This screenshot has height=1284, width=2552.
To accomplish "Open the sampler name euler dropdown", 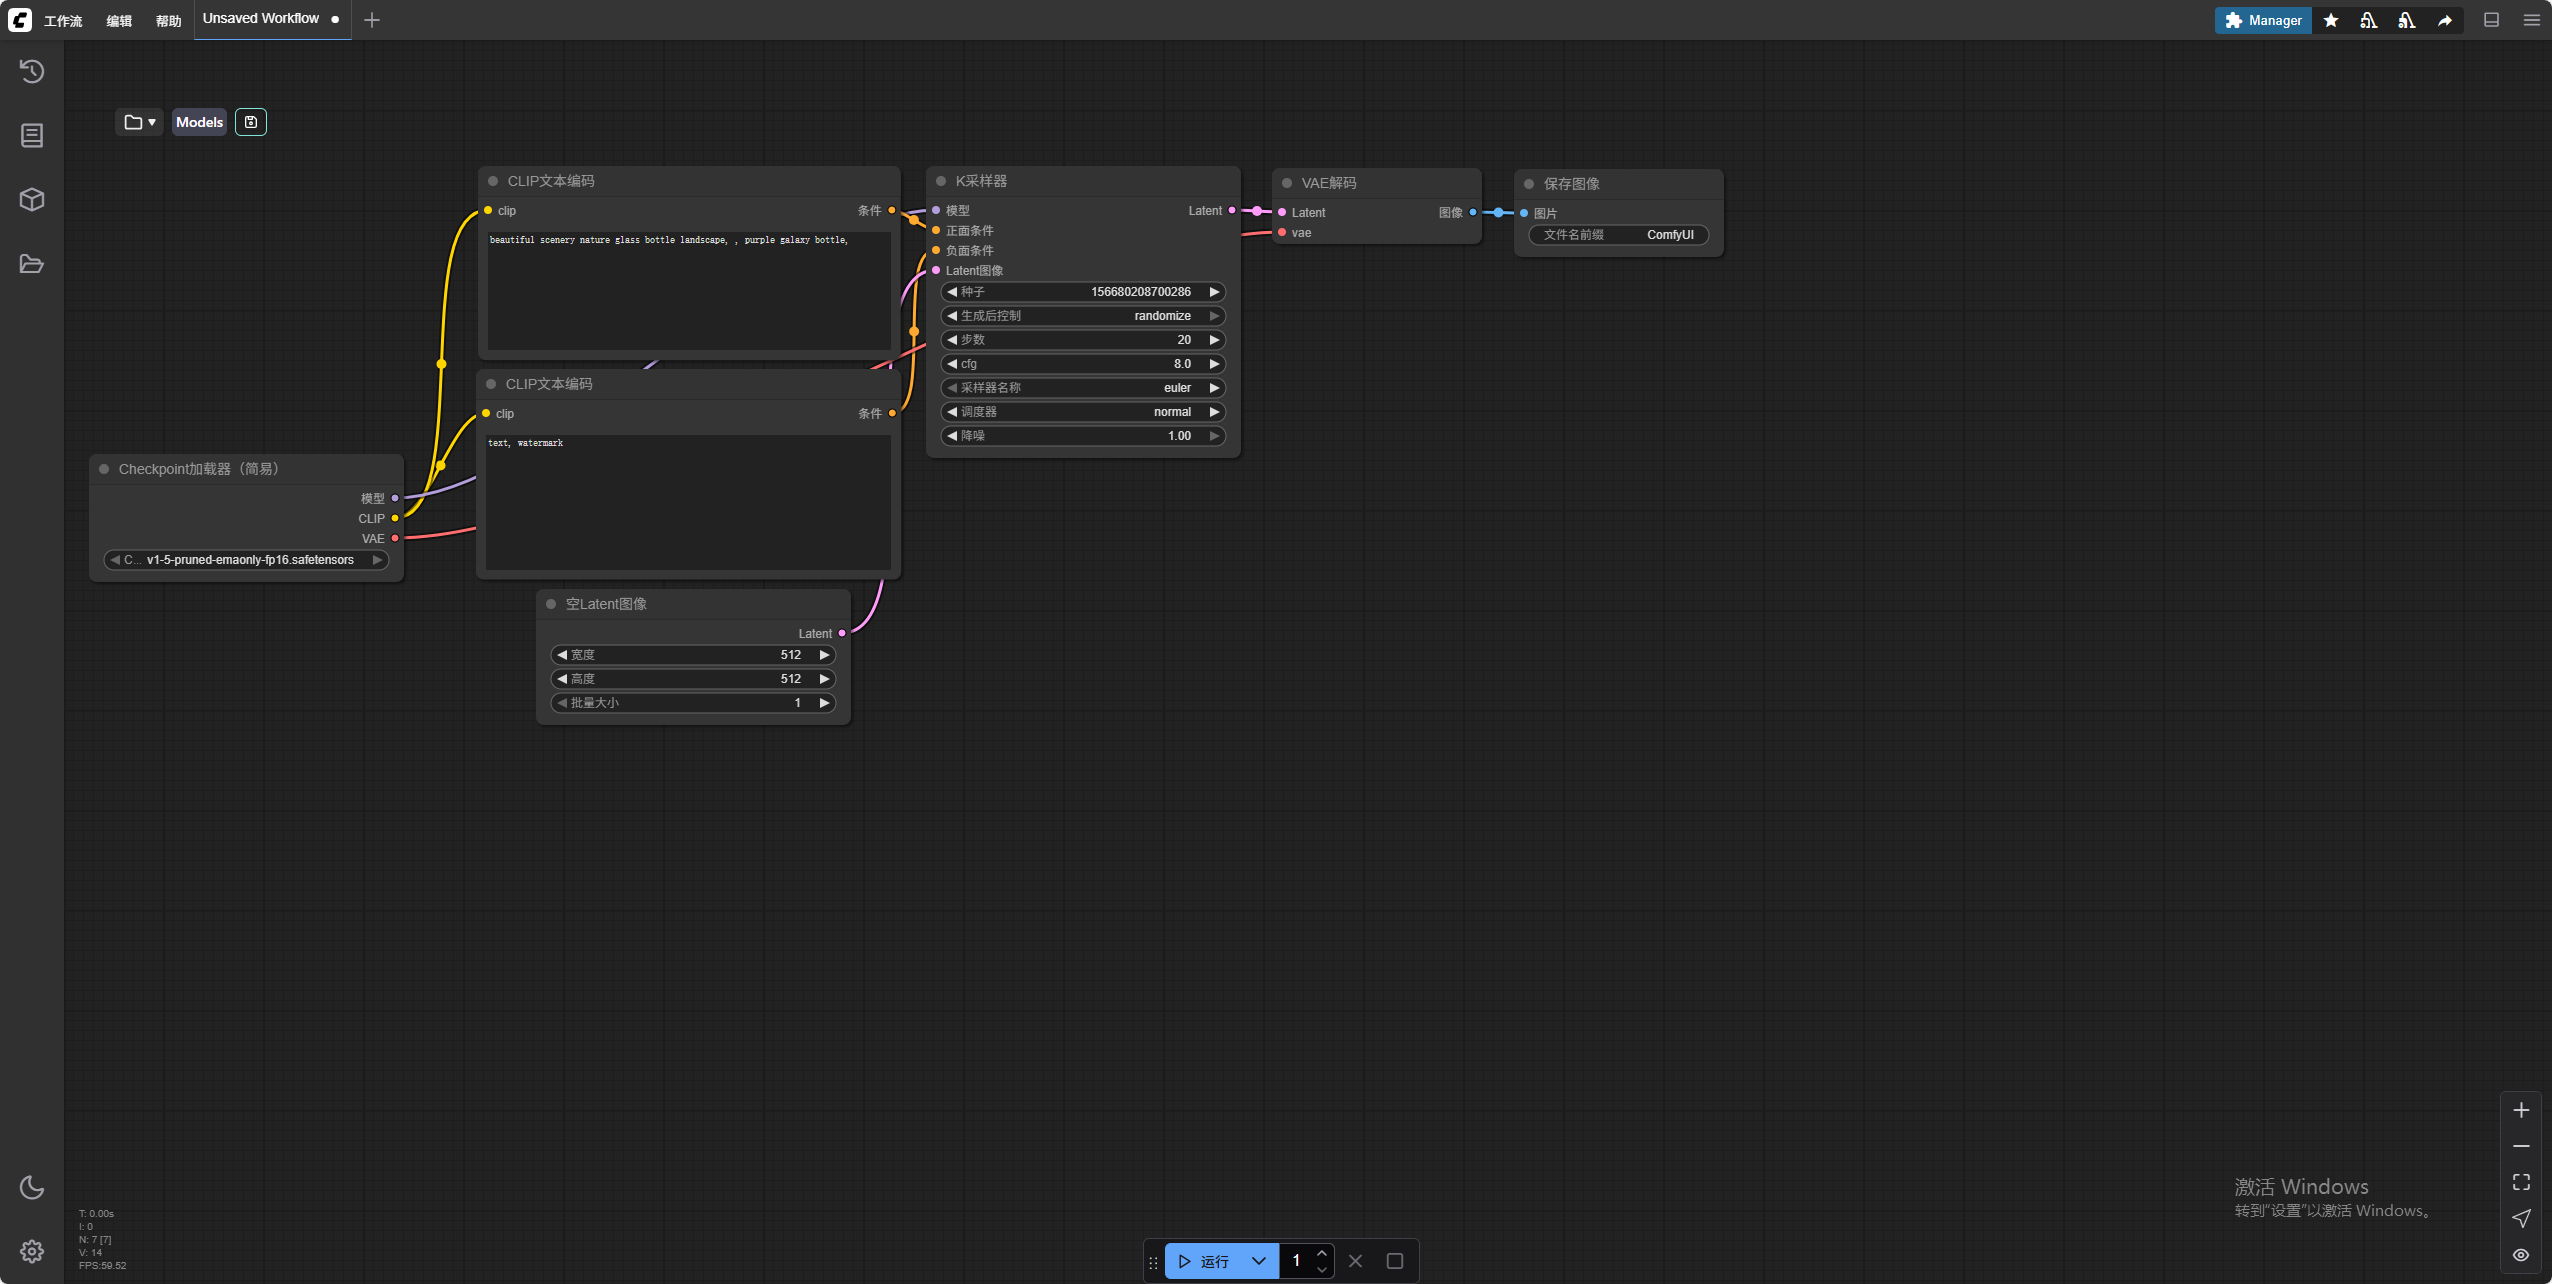I will pos(1083,388).
